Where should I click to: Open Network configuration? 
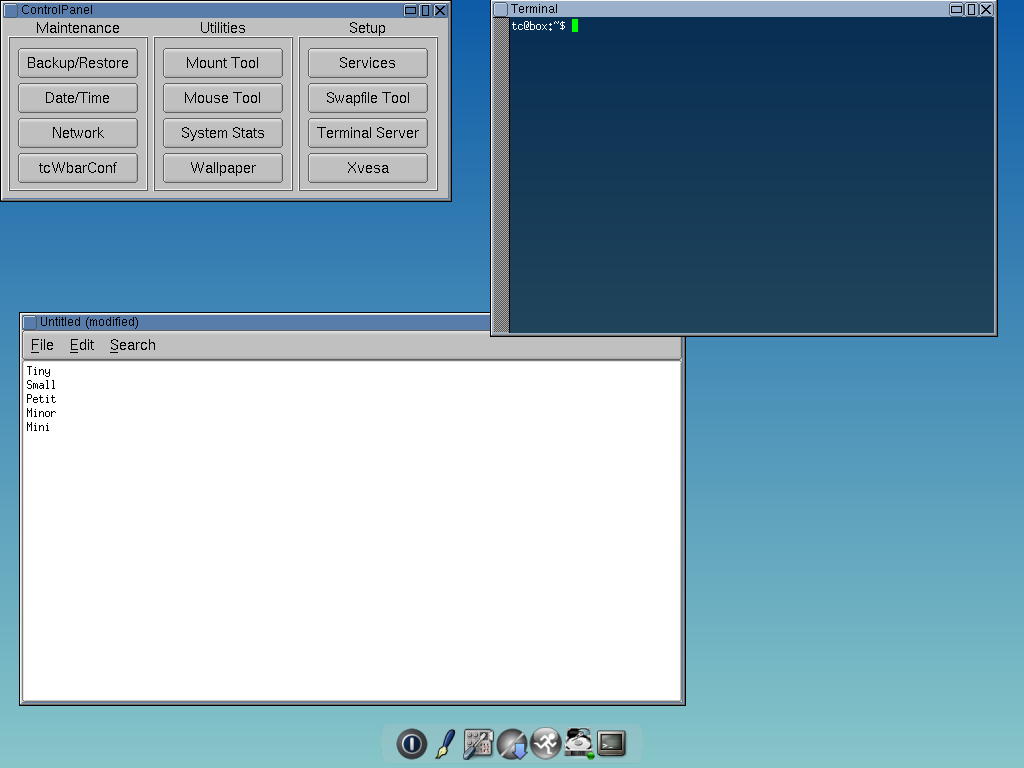78,133
